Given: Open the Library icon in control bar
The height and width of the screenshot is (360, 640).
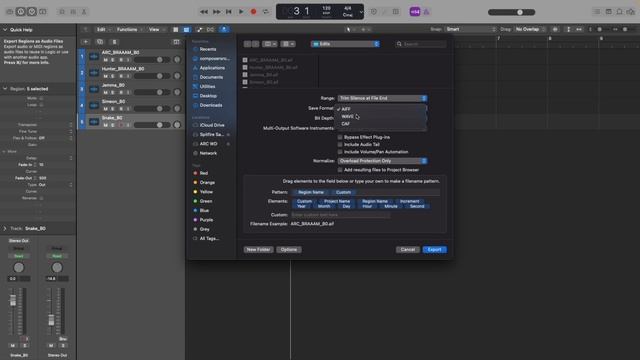Looking at the screenshot, I should (9, 12).
